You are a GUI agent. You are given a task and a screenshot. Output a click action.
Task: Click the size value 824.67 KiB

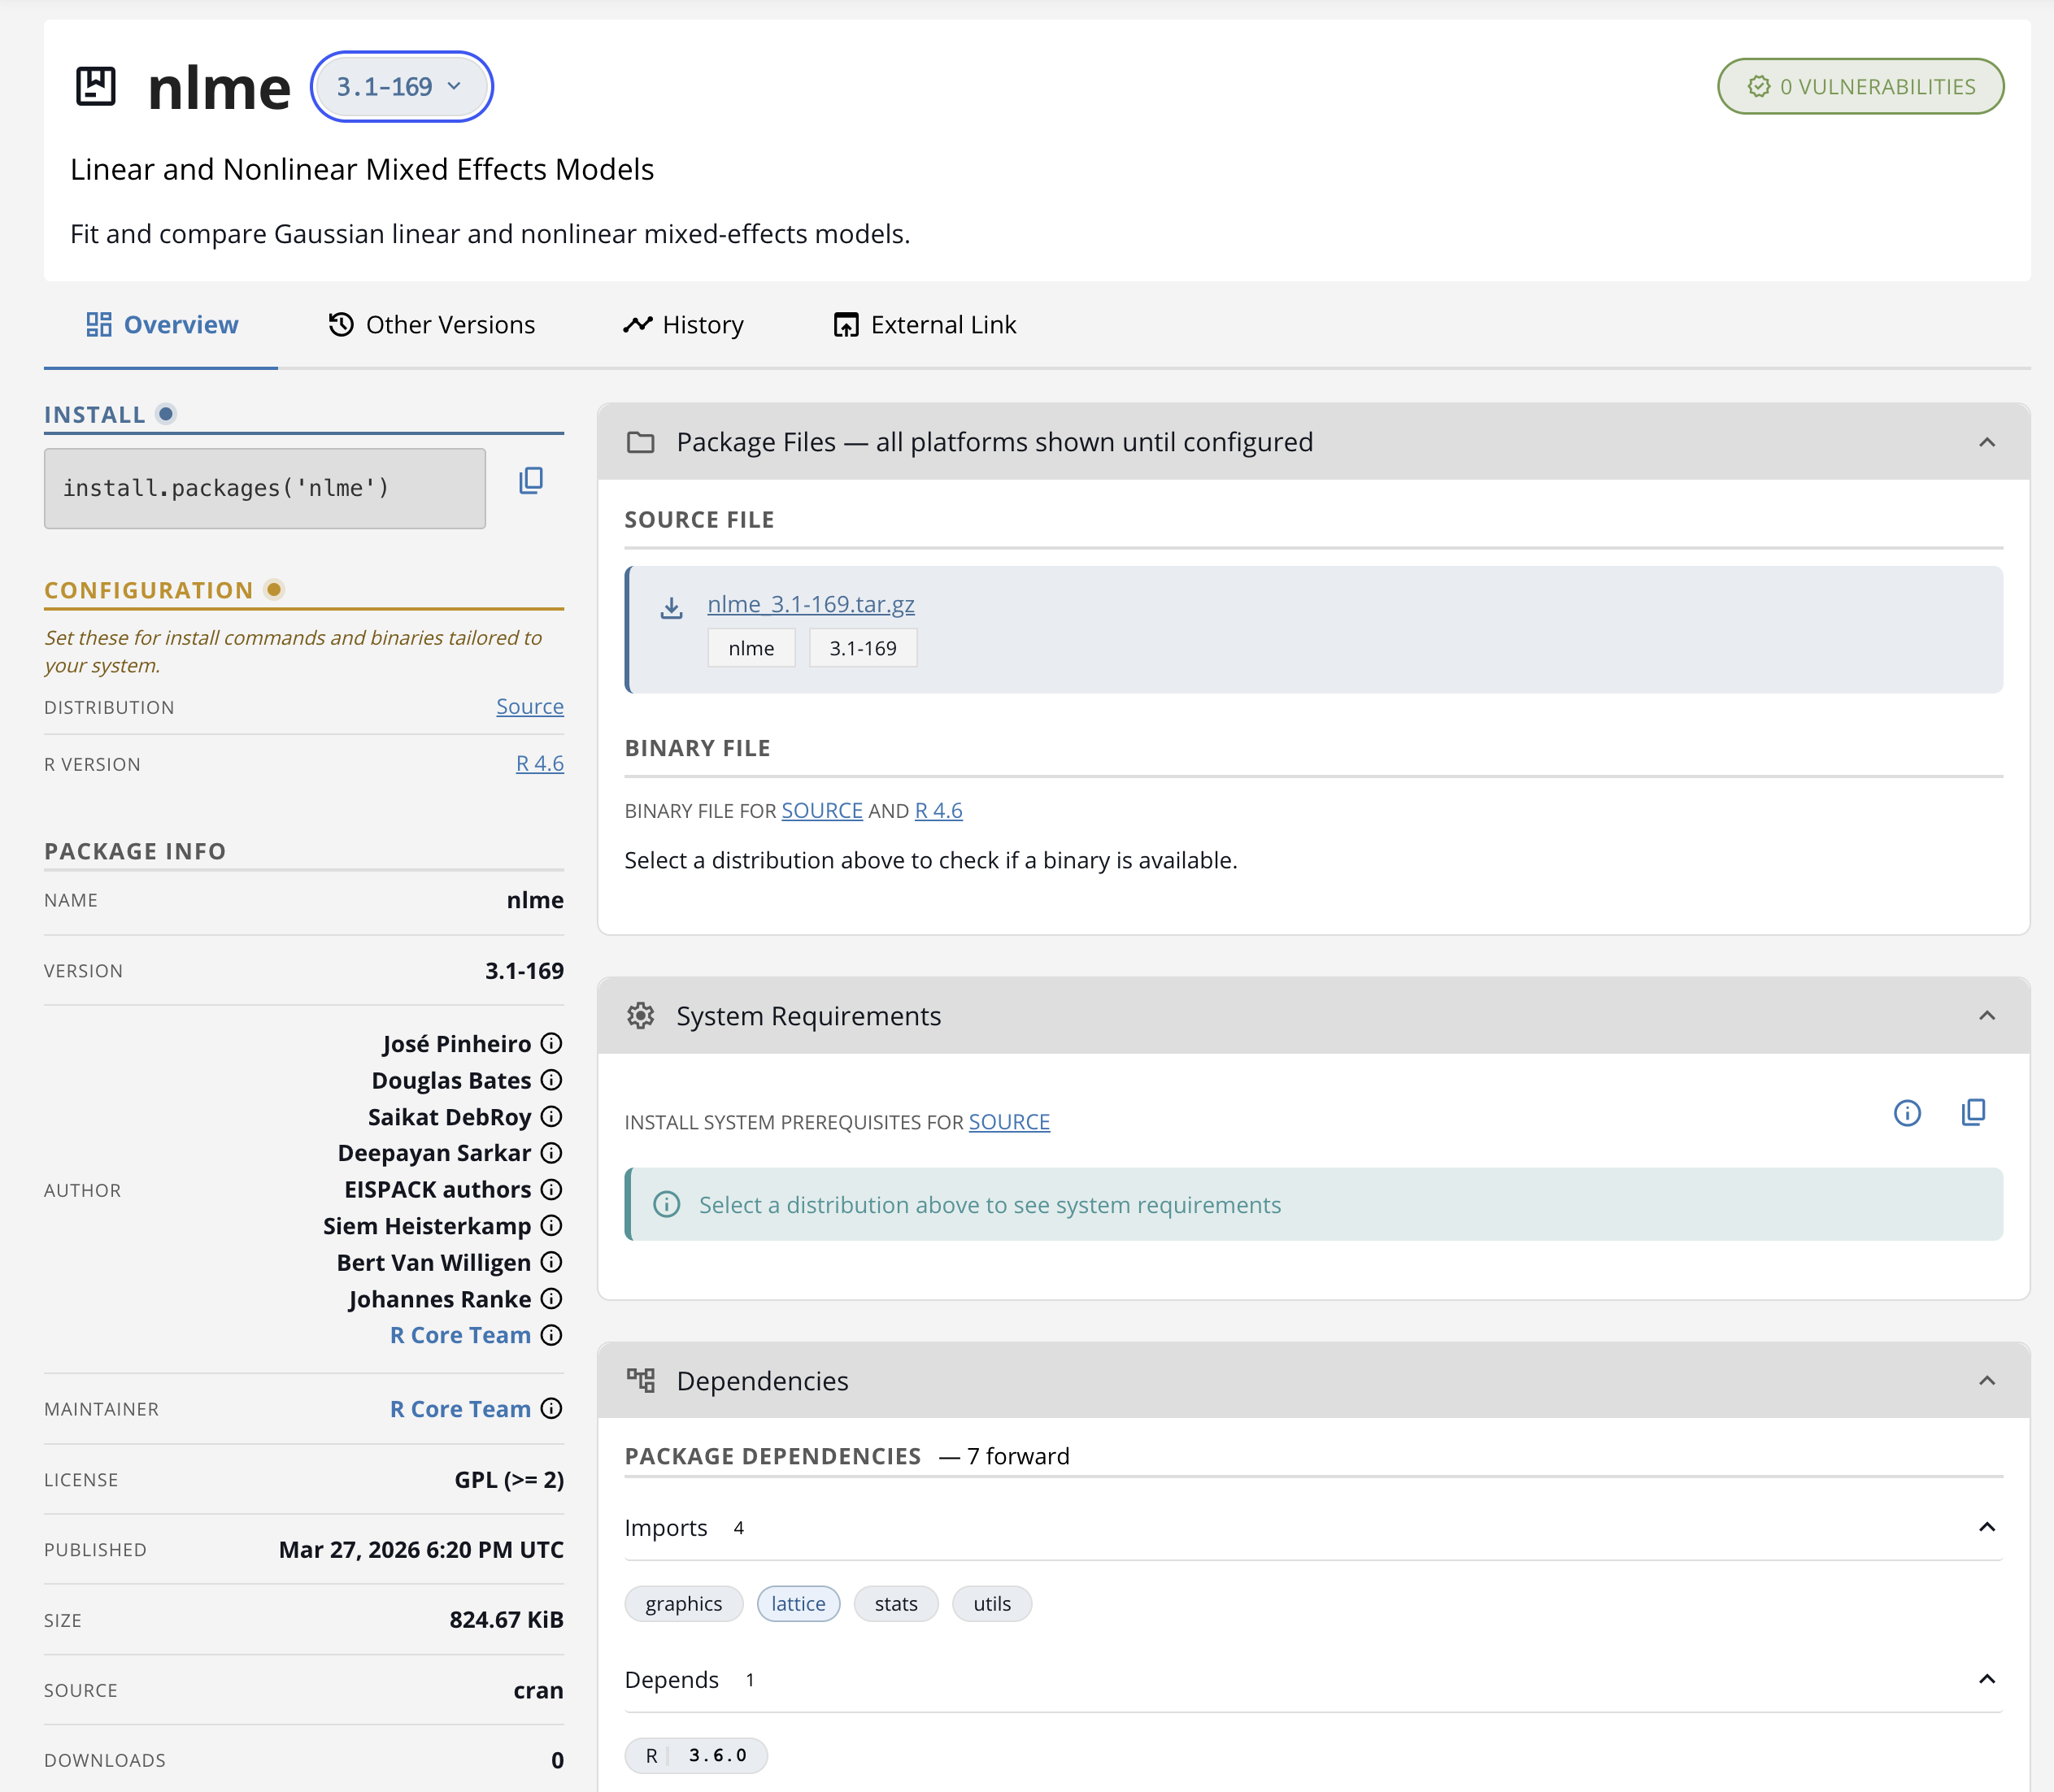coord(507,1620)
